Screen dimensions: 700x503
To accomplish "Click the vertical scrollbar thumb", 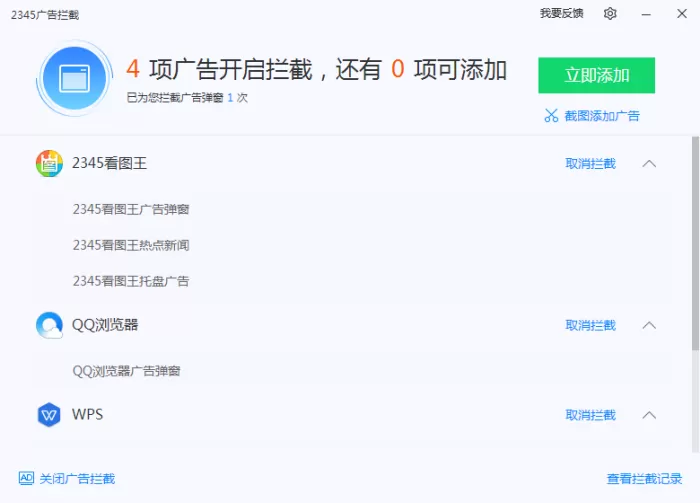I will click(x=695, y=243).
